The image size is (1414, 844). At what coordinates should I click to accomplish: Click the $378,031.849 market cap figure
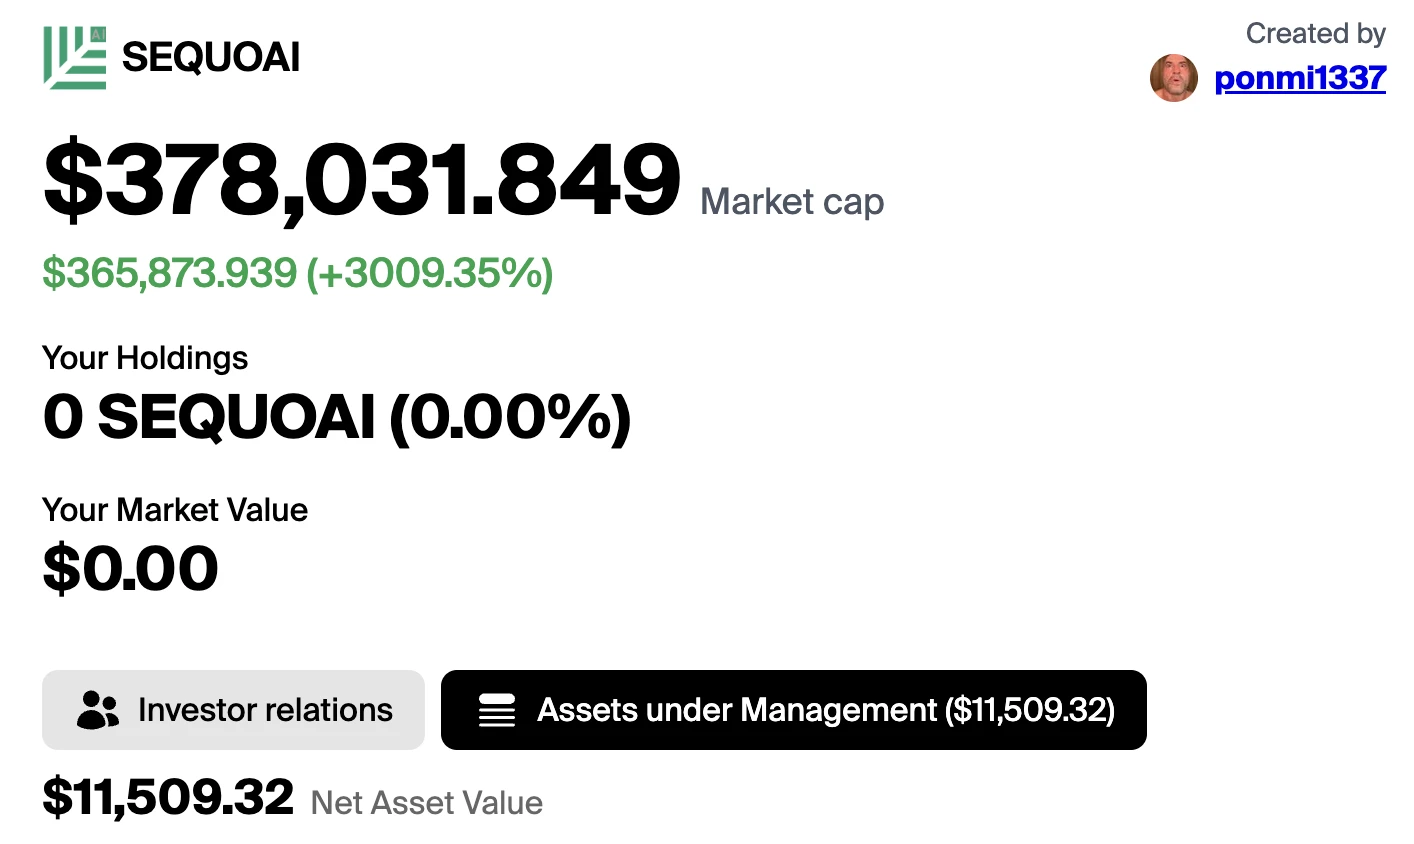[x=362, y=181]
